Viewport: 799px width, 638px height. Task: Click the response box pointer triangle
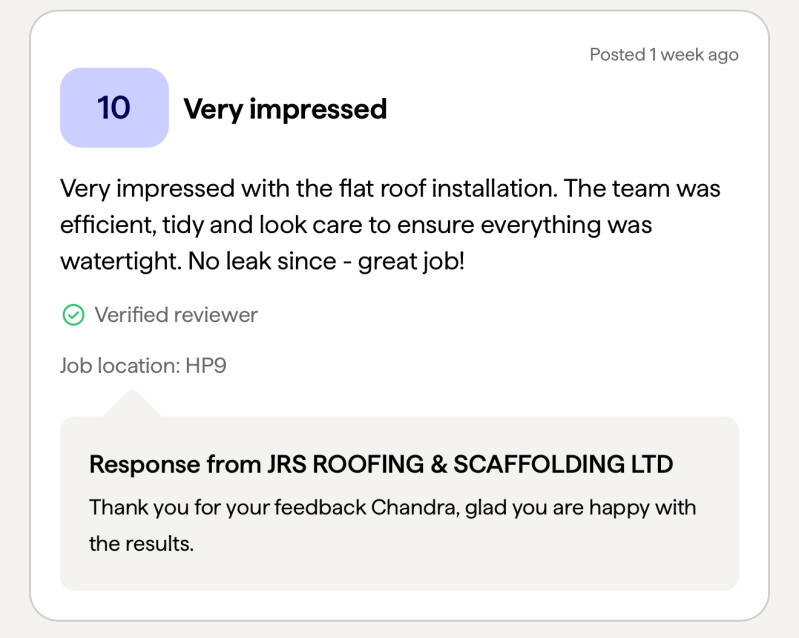131,404
